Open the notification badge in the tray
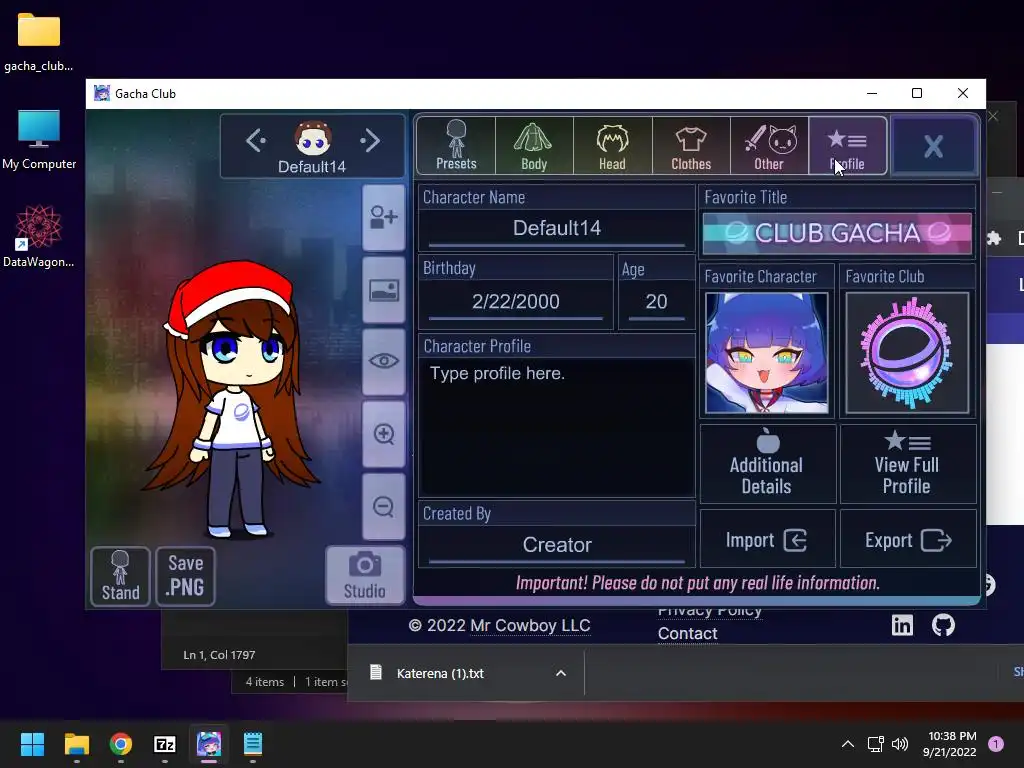The height and width of the screenshot is (768, 1024). click(x=996, y=744)
